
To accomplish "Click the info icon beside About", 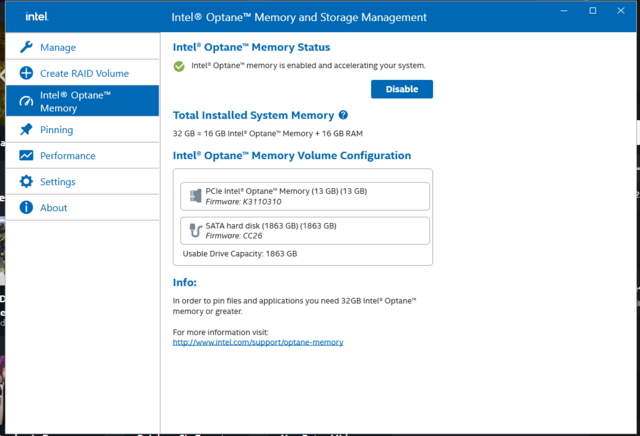I will 26,208.
